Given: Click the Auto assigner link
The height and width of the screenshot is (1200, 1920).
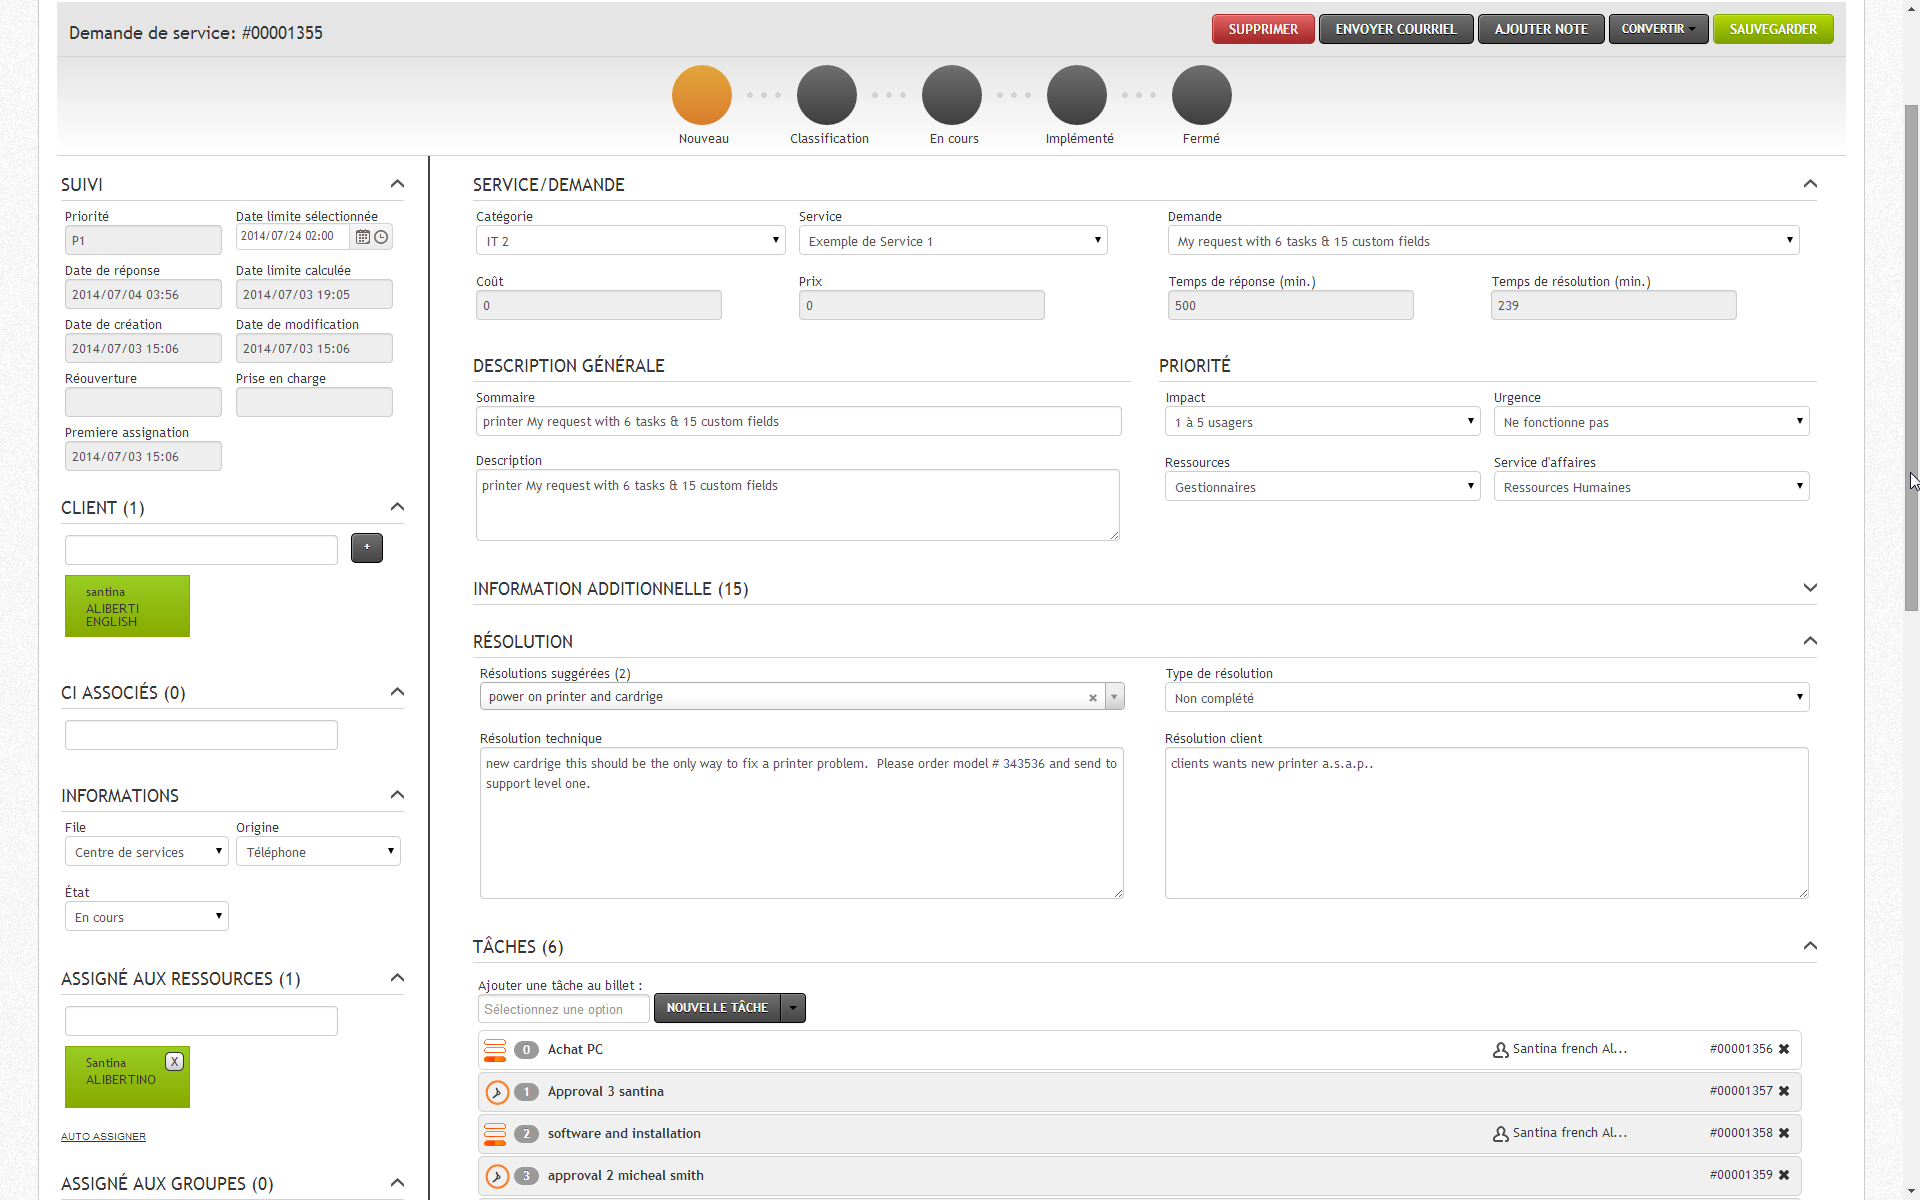Looking at the screenshot, I should coord(103,1137).
